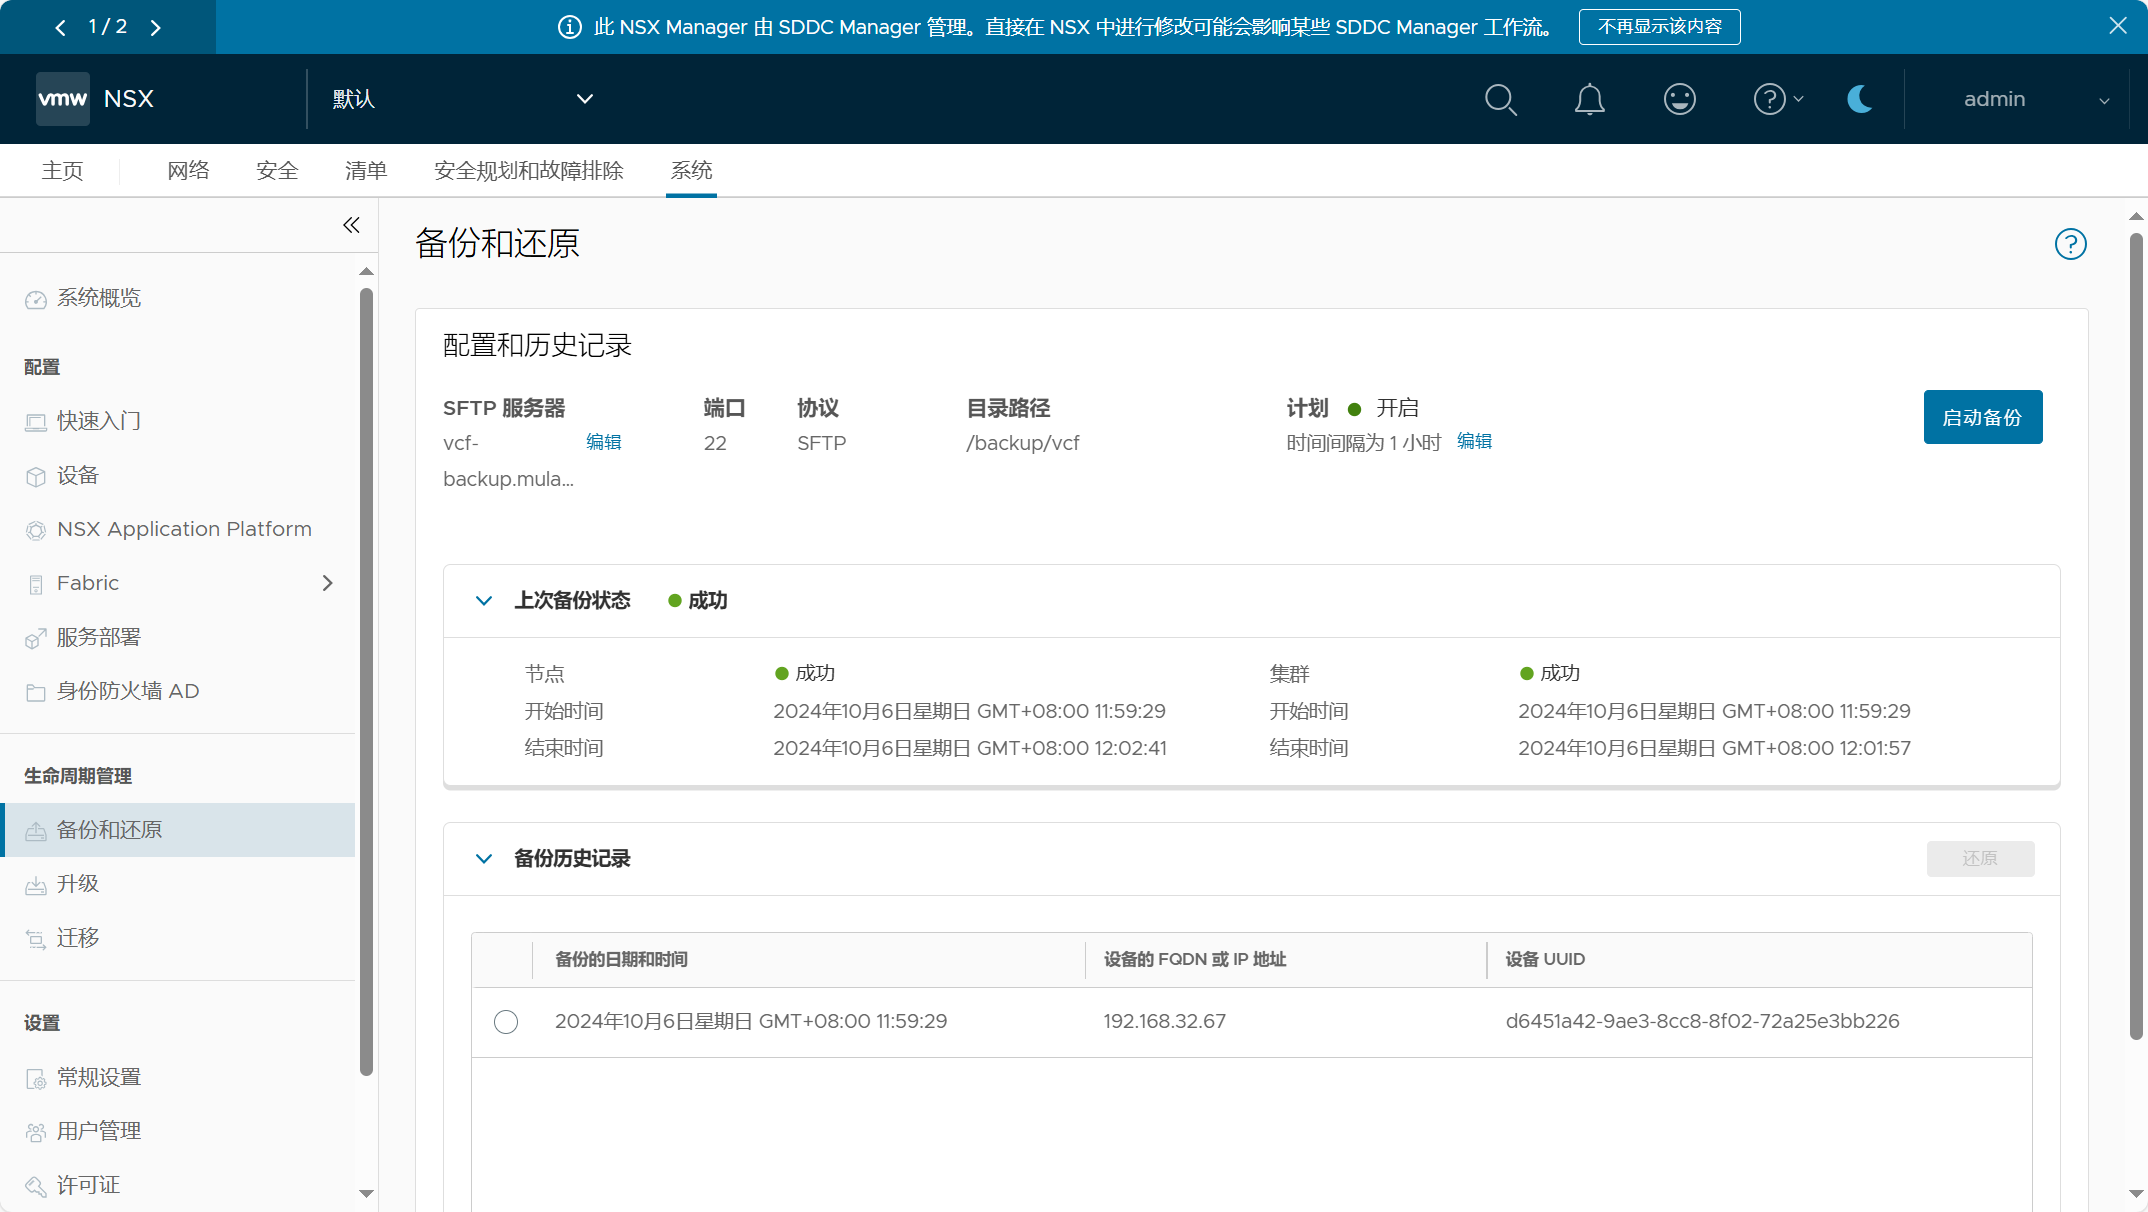The image size is (2148, 1212).
Task: Click the 192.168.32.67 cell
Action: tap(1164, 1021)
